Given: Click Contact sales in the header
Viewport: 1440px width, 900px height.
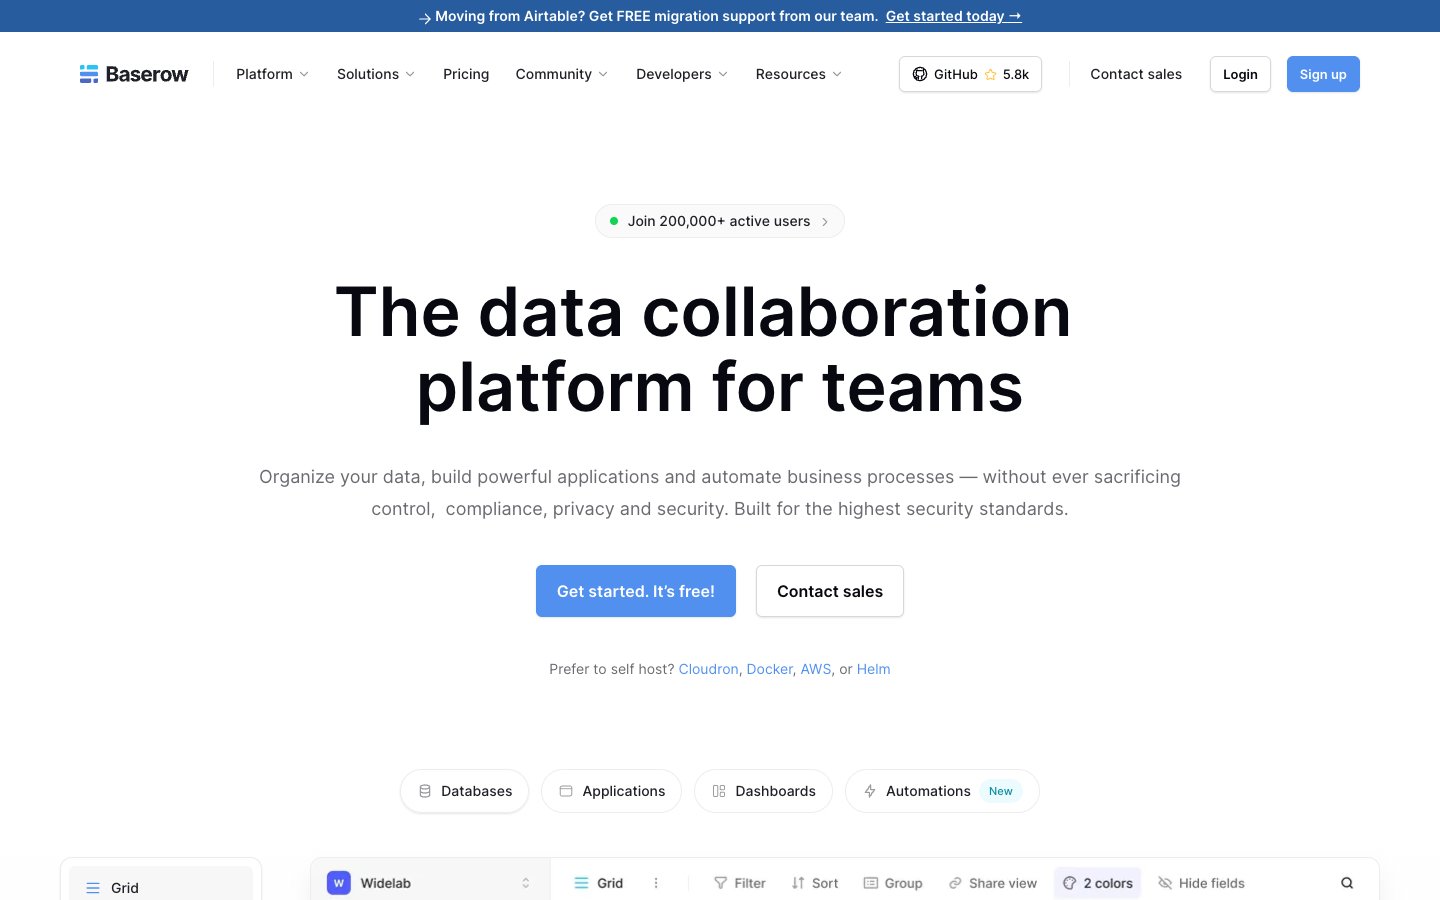Looking at the screenshot, I should point(1136,74).
